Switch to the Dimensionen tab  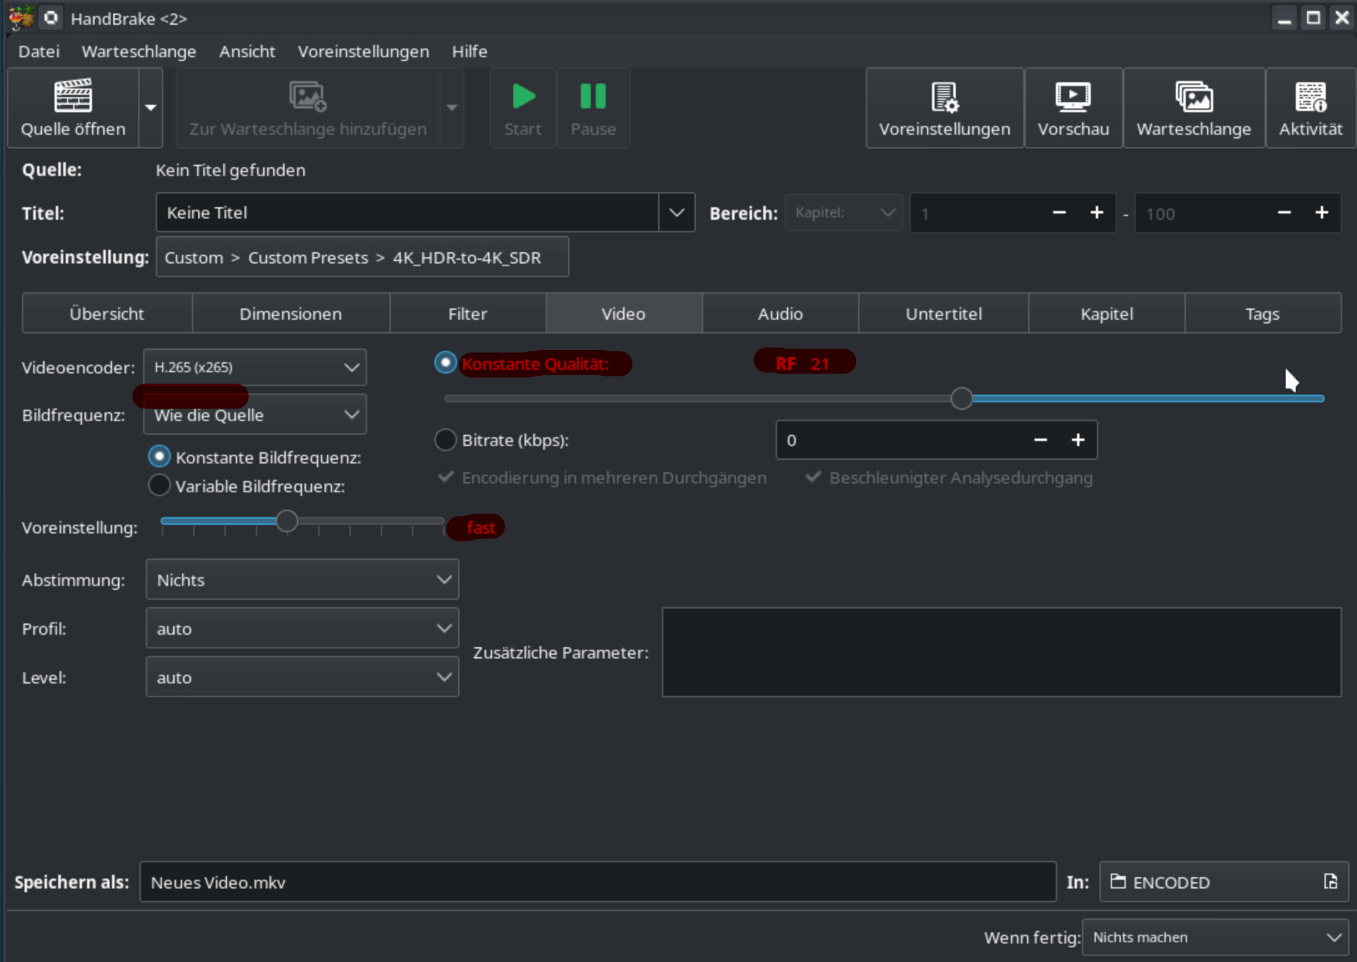pos(291,313)
